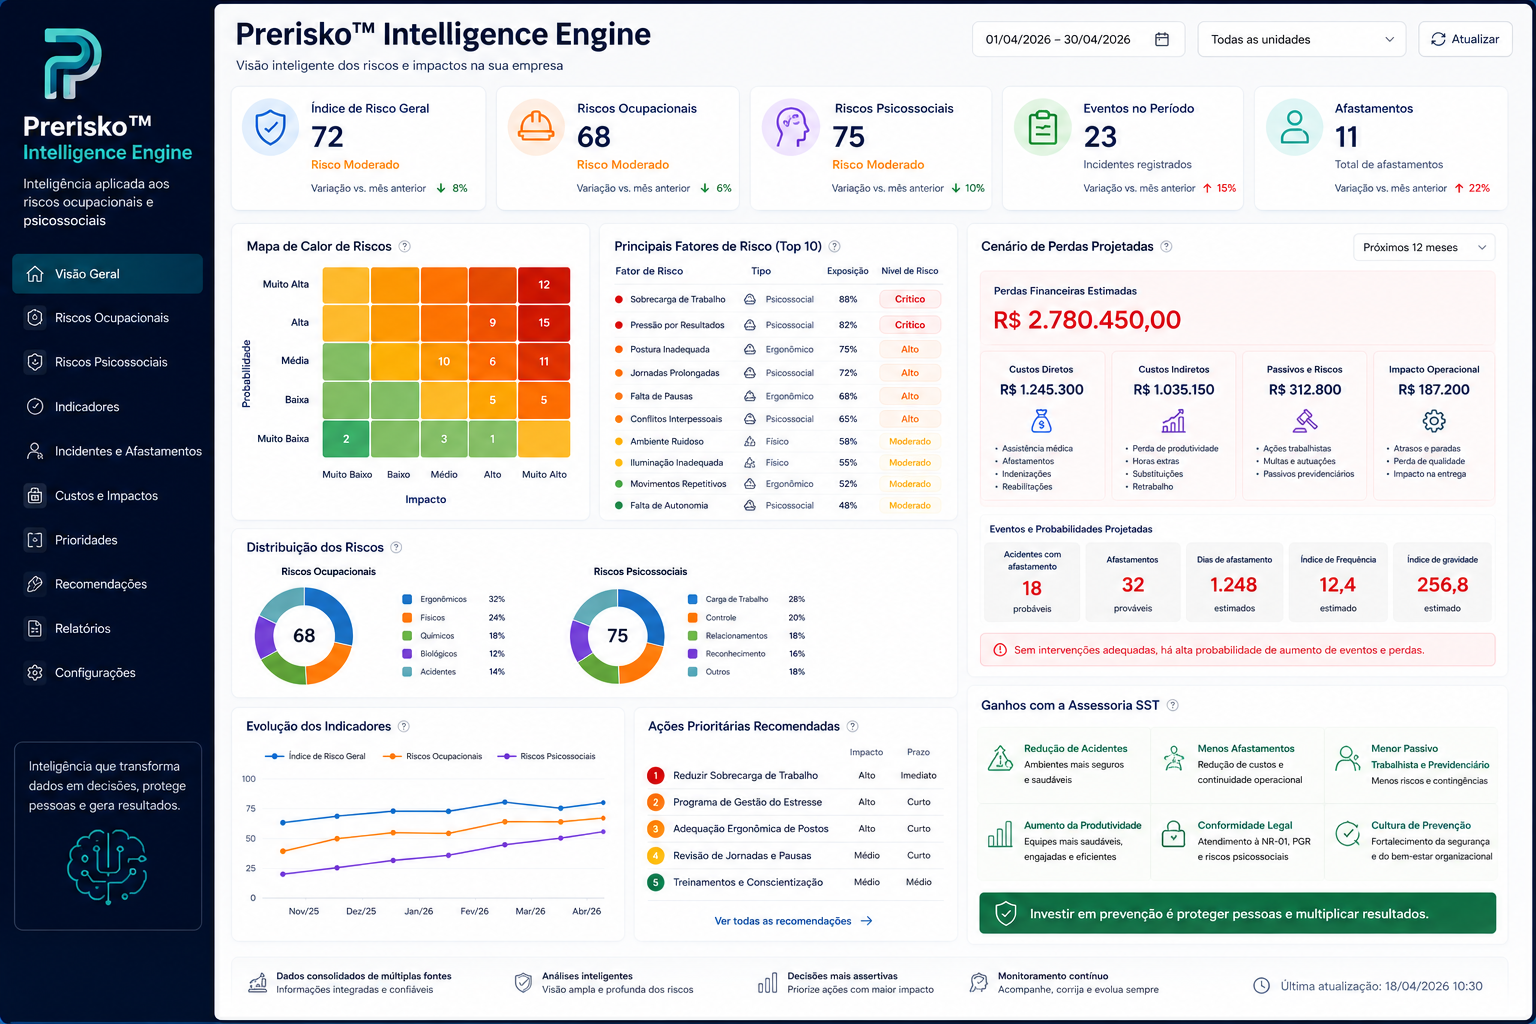Click the hard hat Riscos Ocupacionais card icon
The width and height of the screenshot is (1536, 1024).
coord(536,127)
